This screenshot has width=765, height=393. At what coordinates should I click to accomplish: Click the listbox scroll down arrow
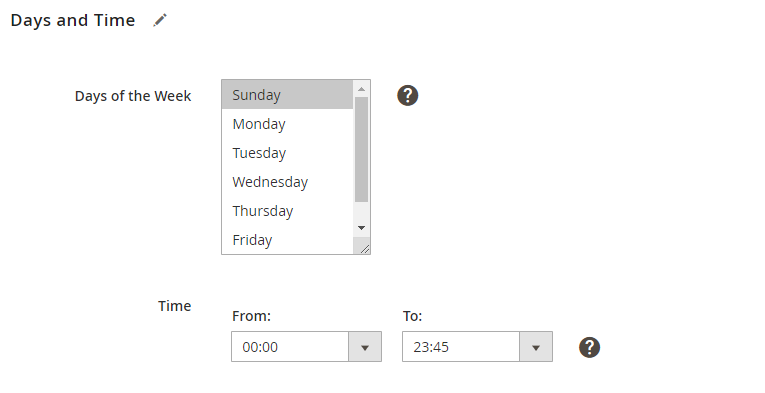point(361,228)
